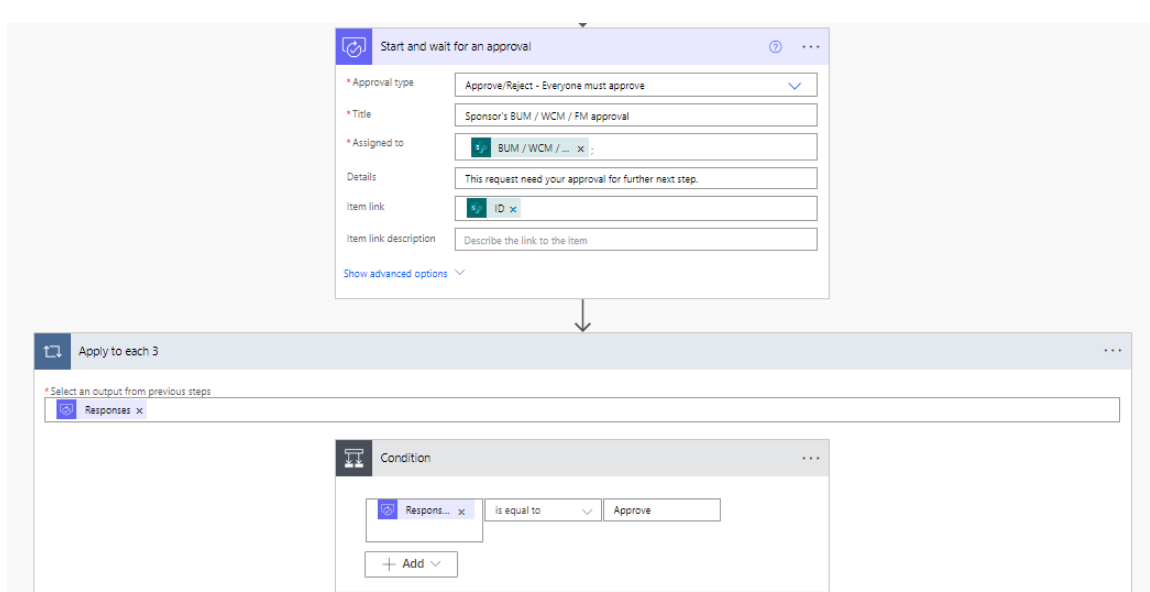Click the Item link description field
The image size is (1150, 592).
click(x=636, y=240)
